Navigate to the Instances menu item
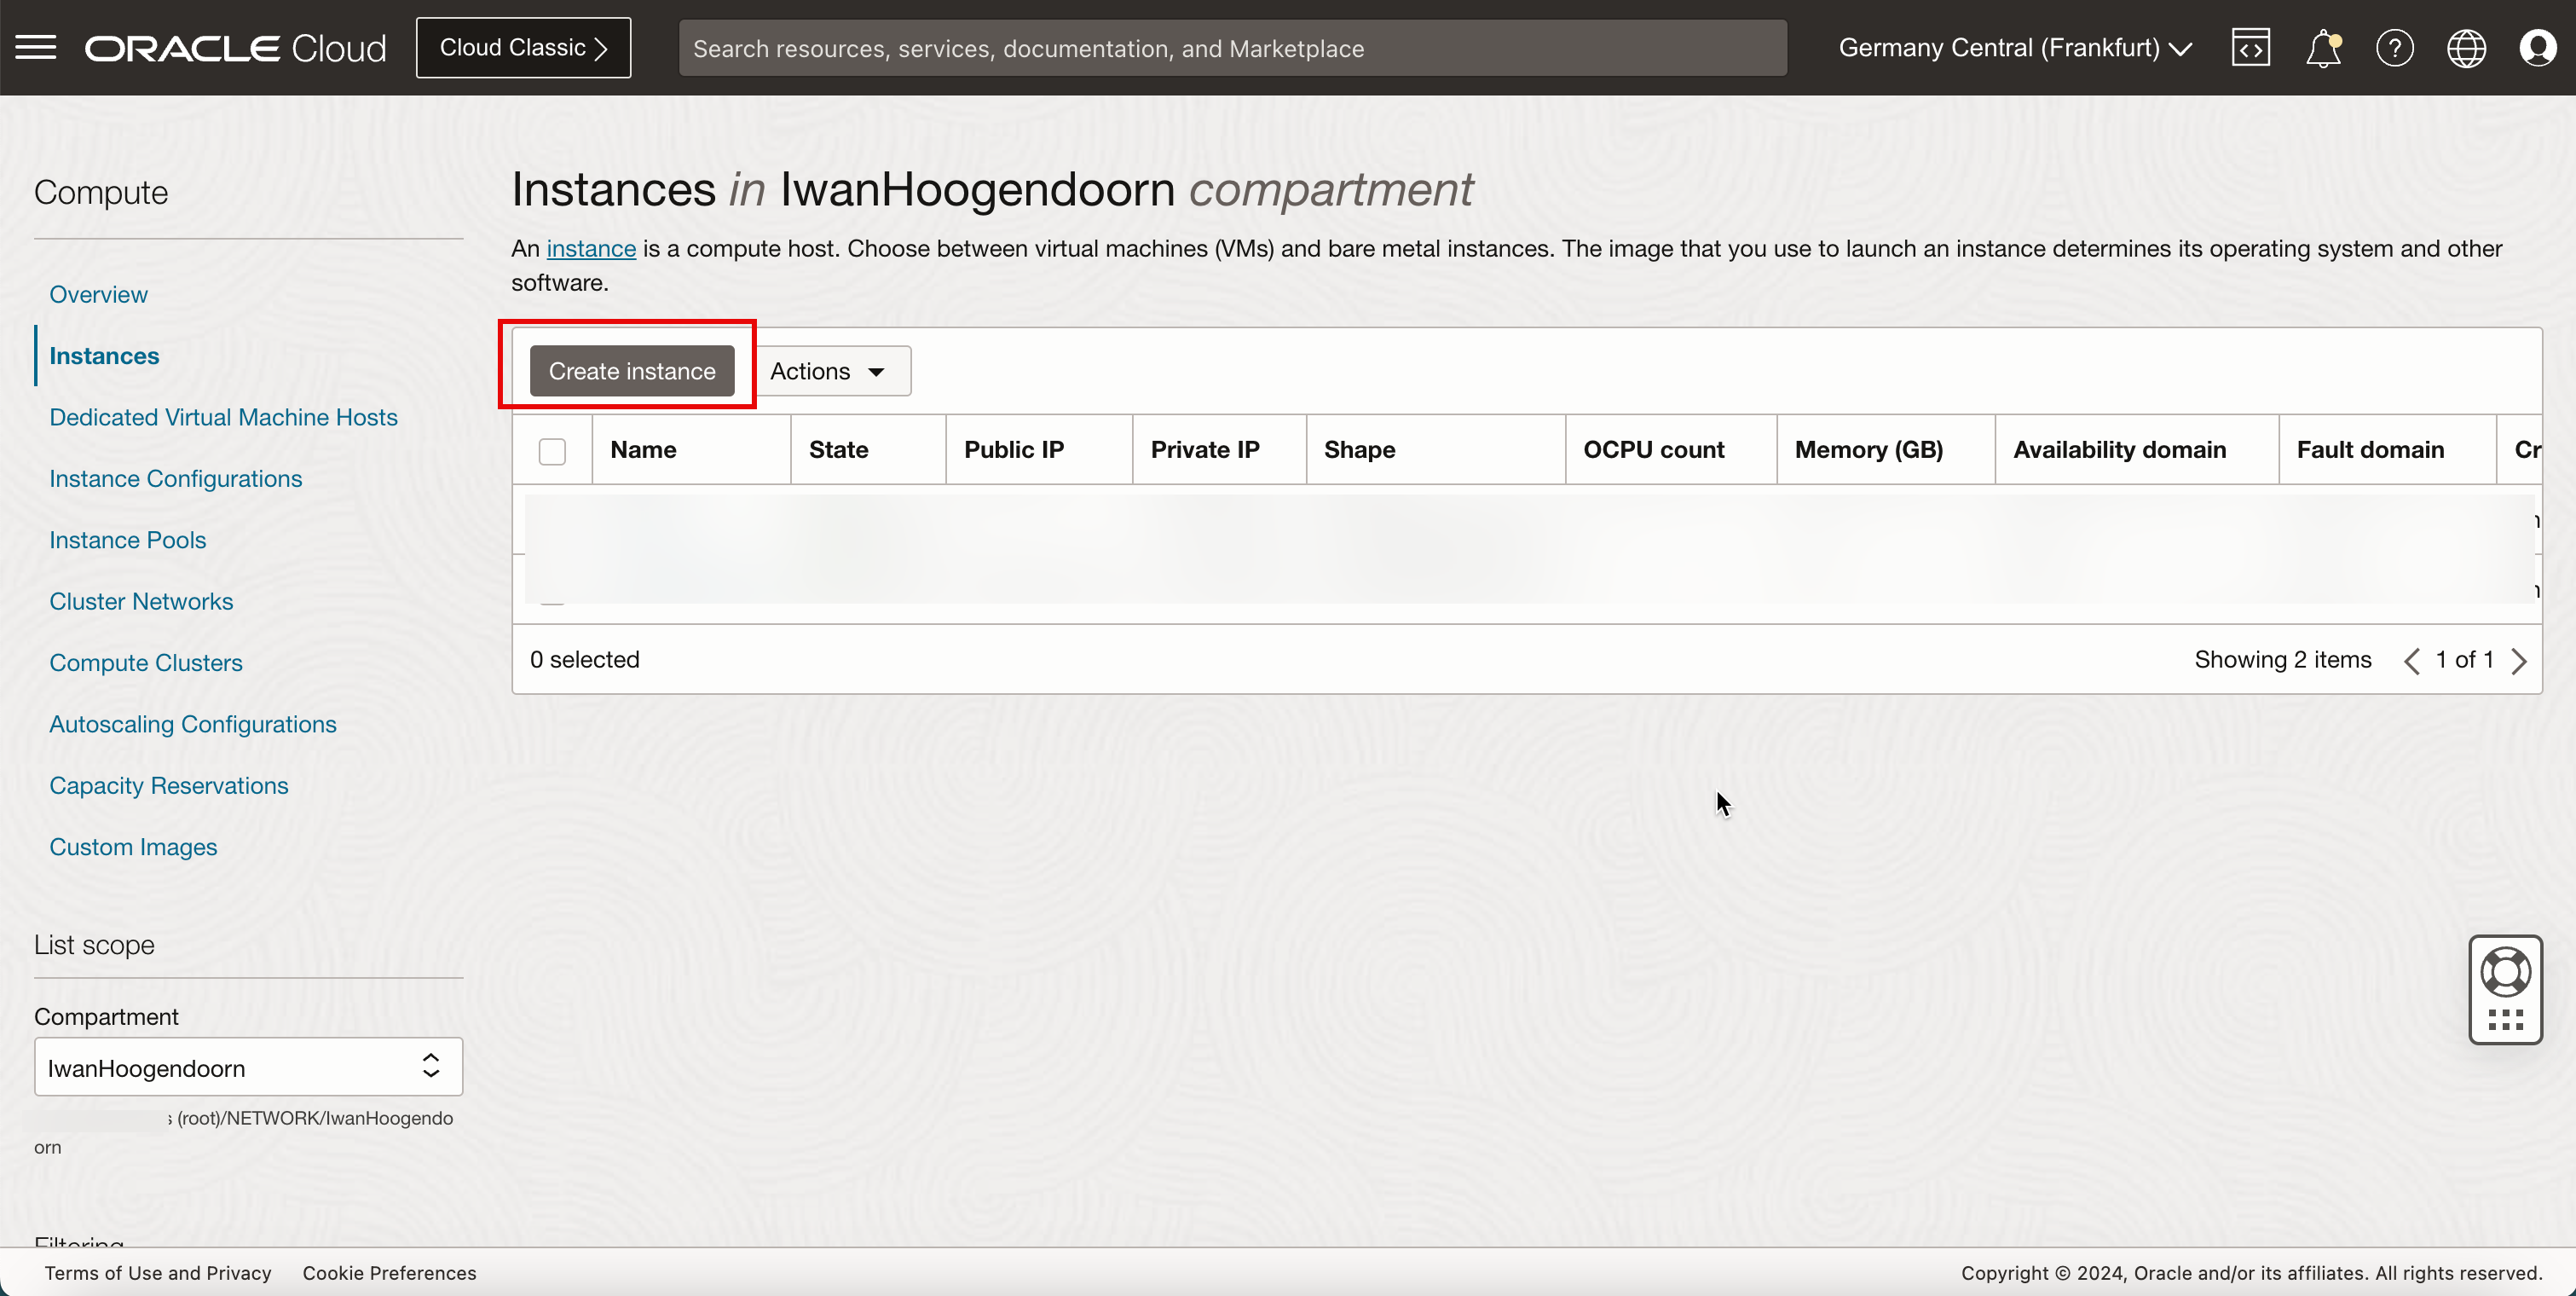The height and width of the screenshot is (1296, 2576). (104, 356)
